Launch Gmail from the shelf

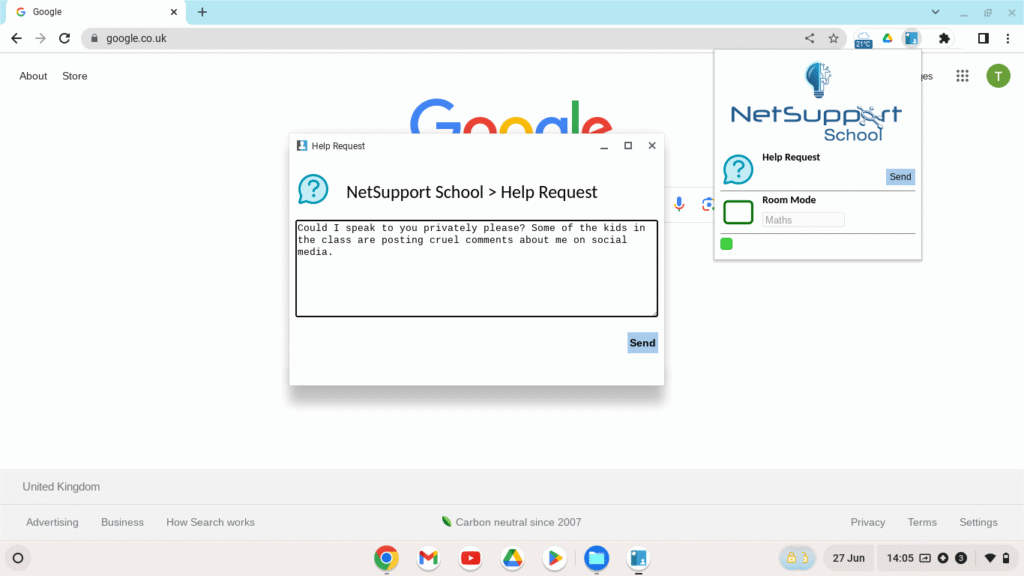(428, 558)
